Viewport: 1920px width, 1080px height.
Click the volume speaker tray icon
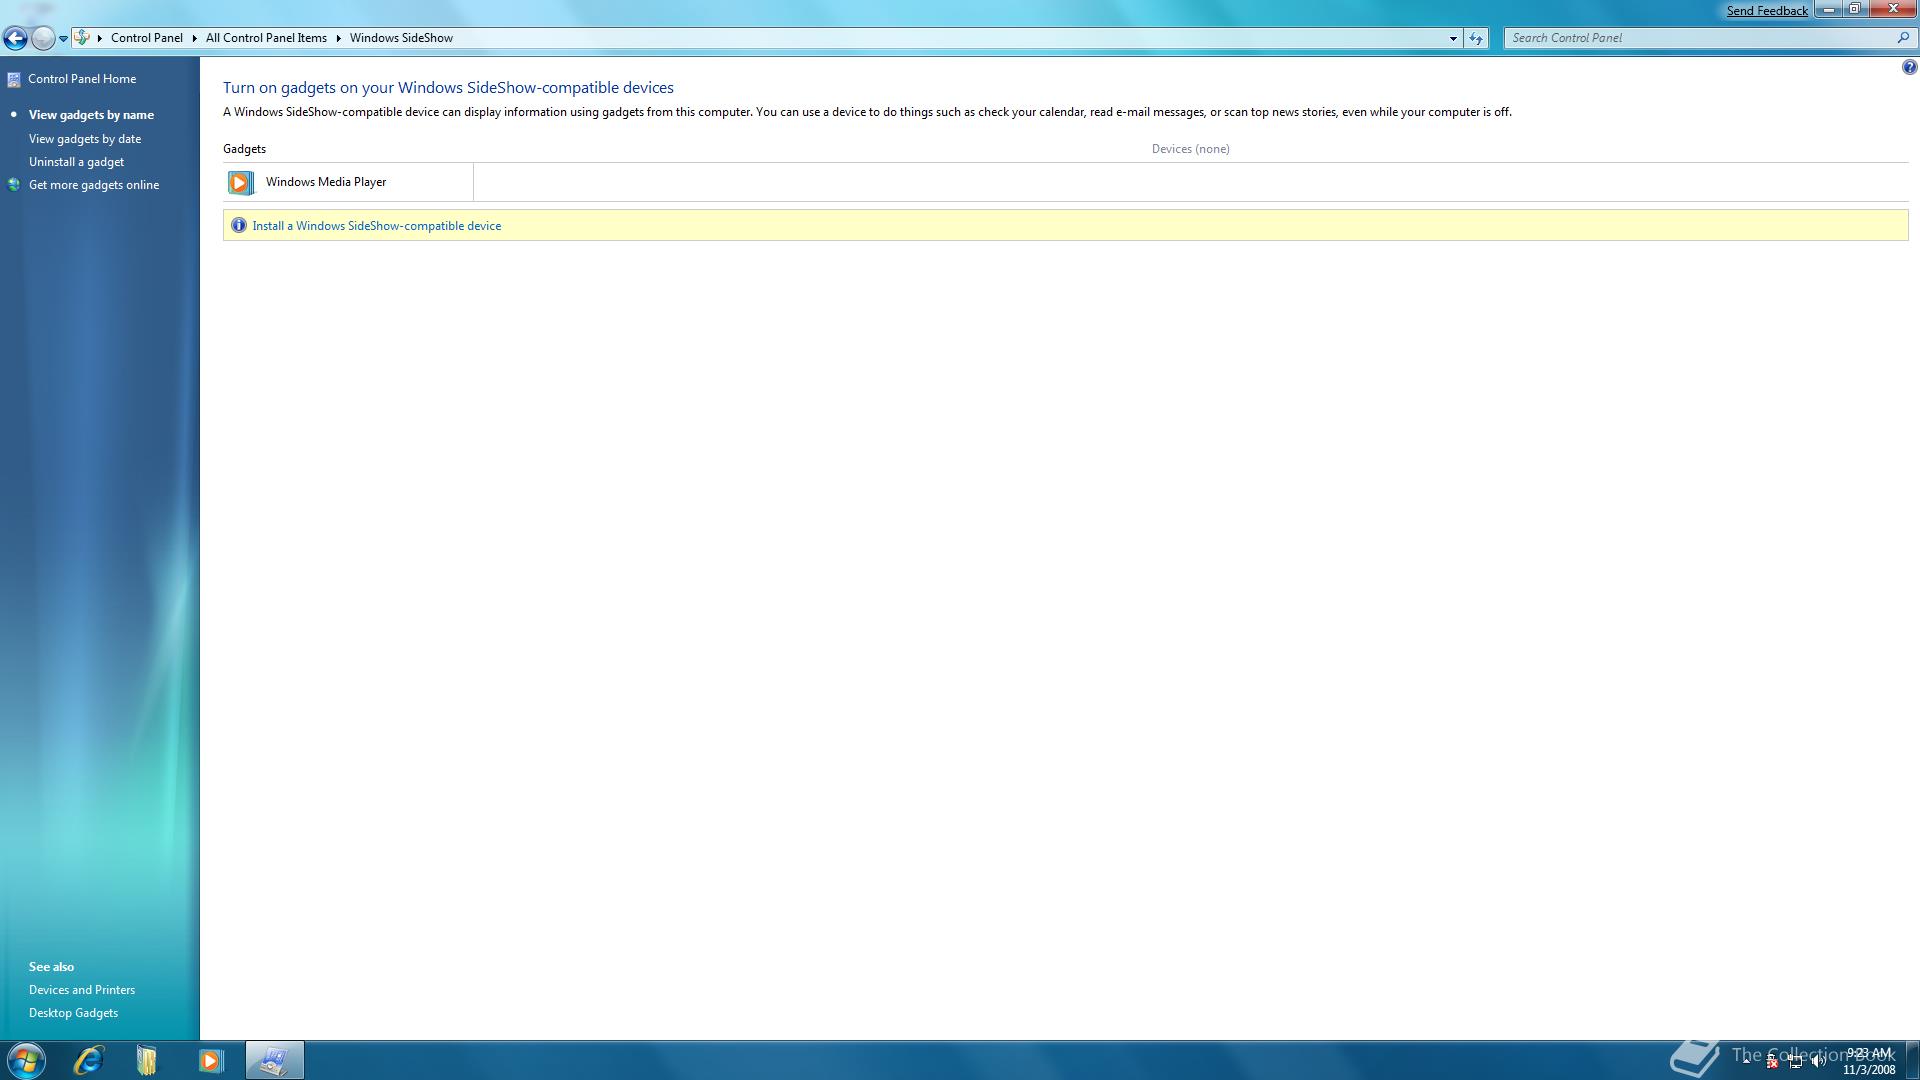point(1818,1062)
